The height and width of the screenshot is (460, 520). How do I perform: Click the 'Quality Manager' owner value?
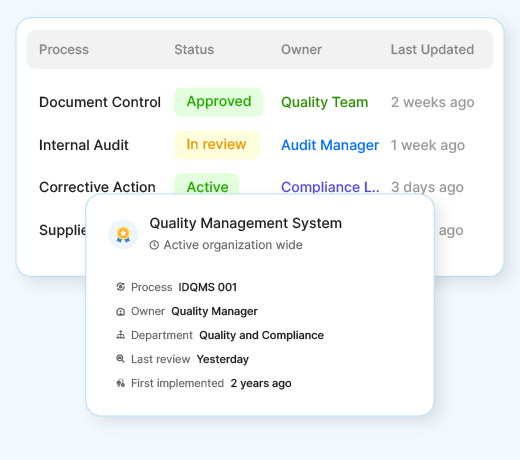(x=214, y=311)
